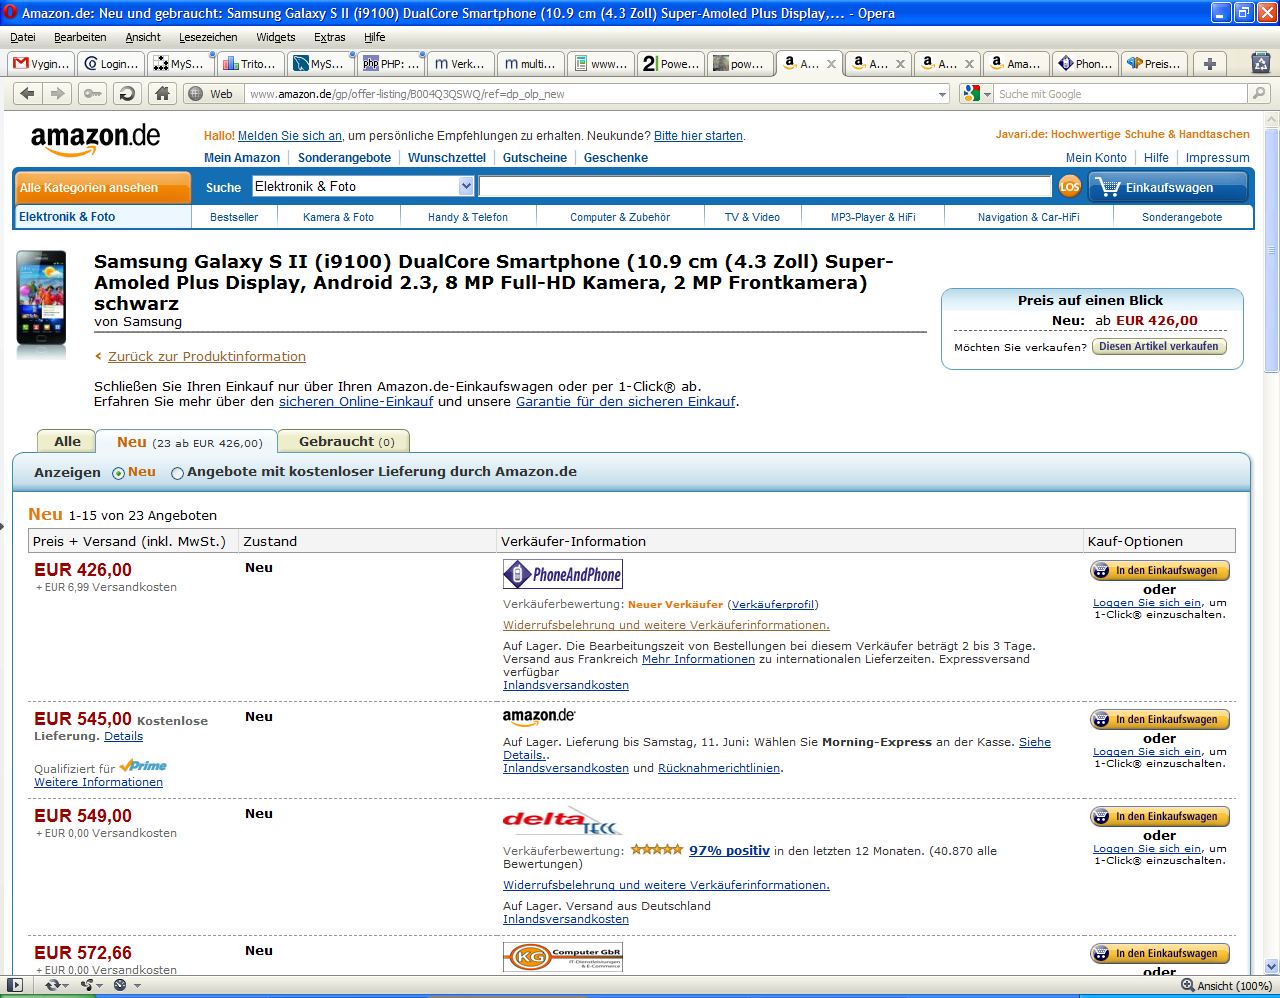Open the Elektronik & Foto search category dropdown
1280x998 pixels.
[362, 186]
